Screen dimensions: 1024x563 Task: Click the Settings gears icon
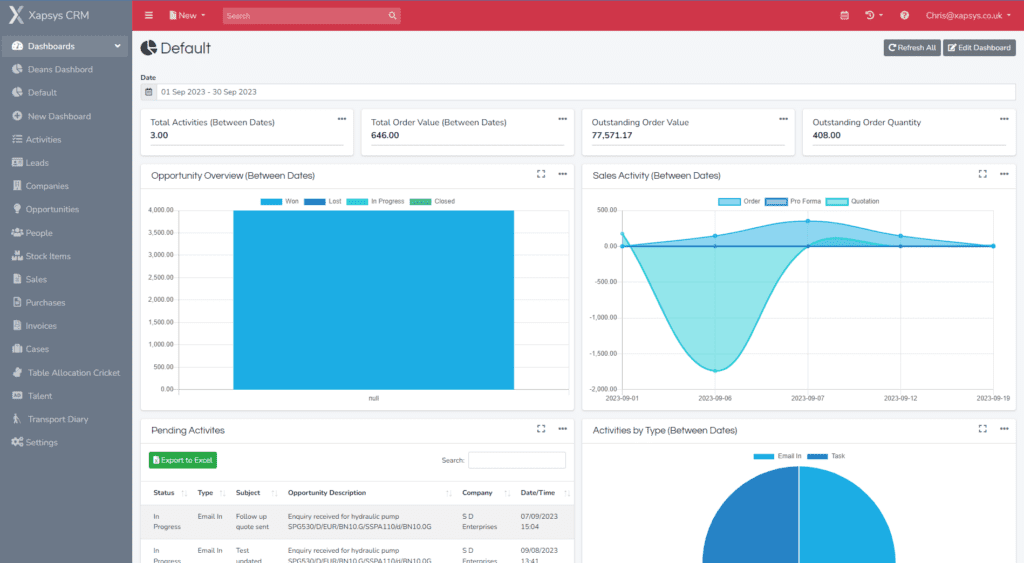[x=17, y=442]
